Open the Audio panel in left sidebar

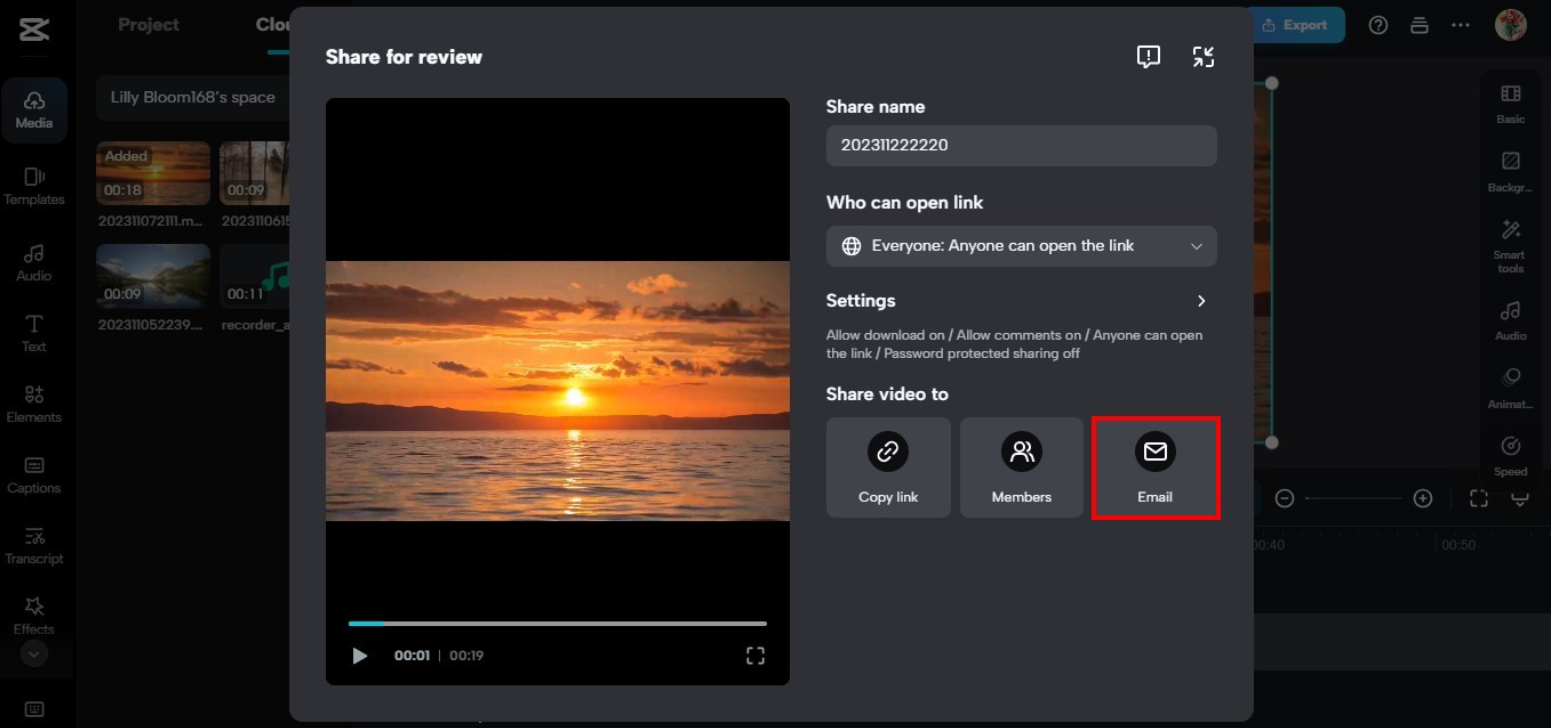35,262
